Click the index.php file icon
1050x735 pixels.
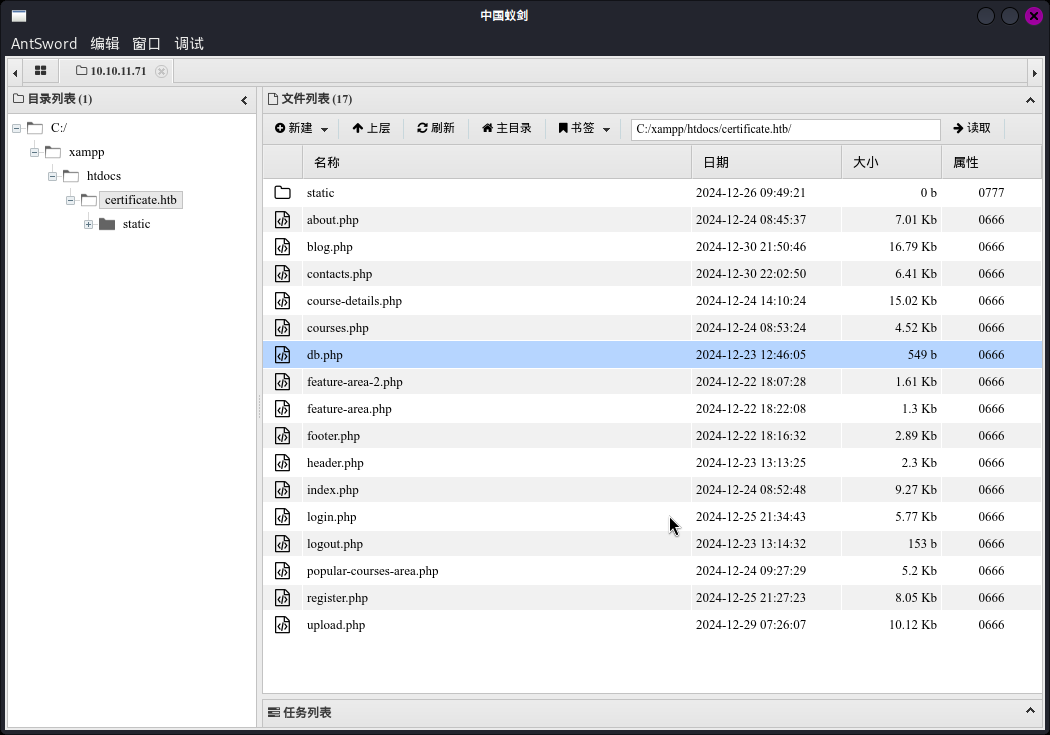(283, 489)
